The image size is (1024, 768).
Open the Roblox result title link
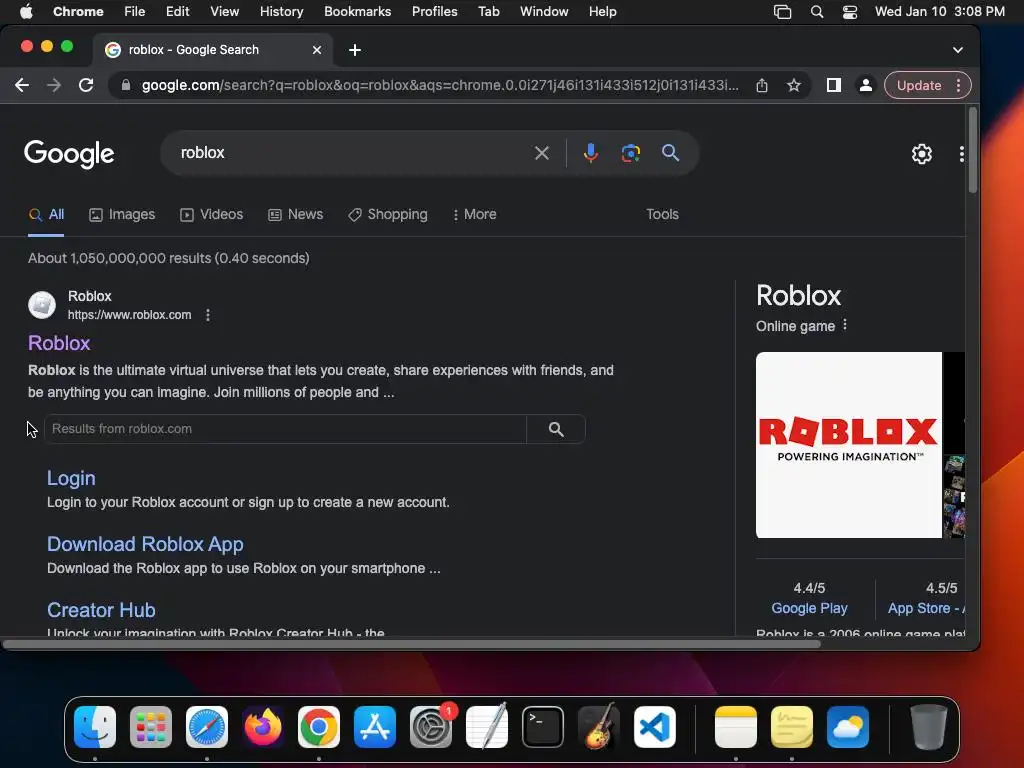[x=59, y=344]
